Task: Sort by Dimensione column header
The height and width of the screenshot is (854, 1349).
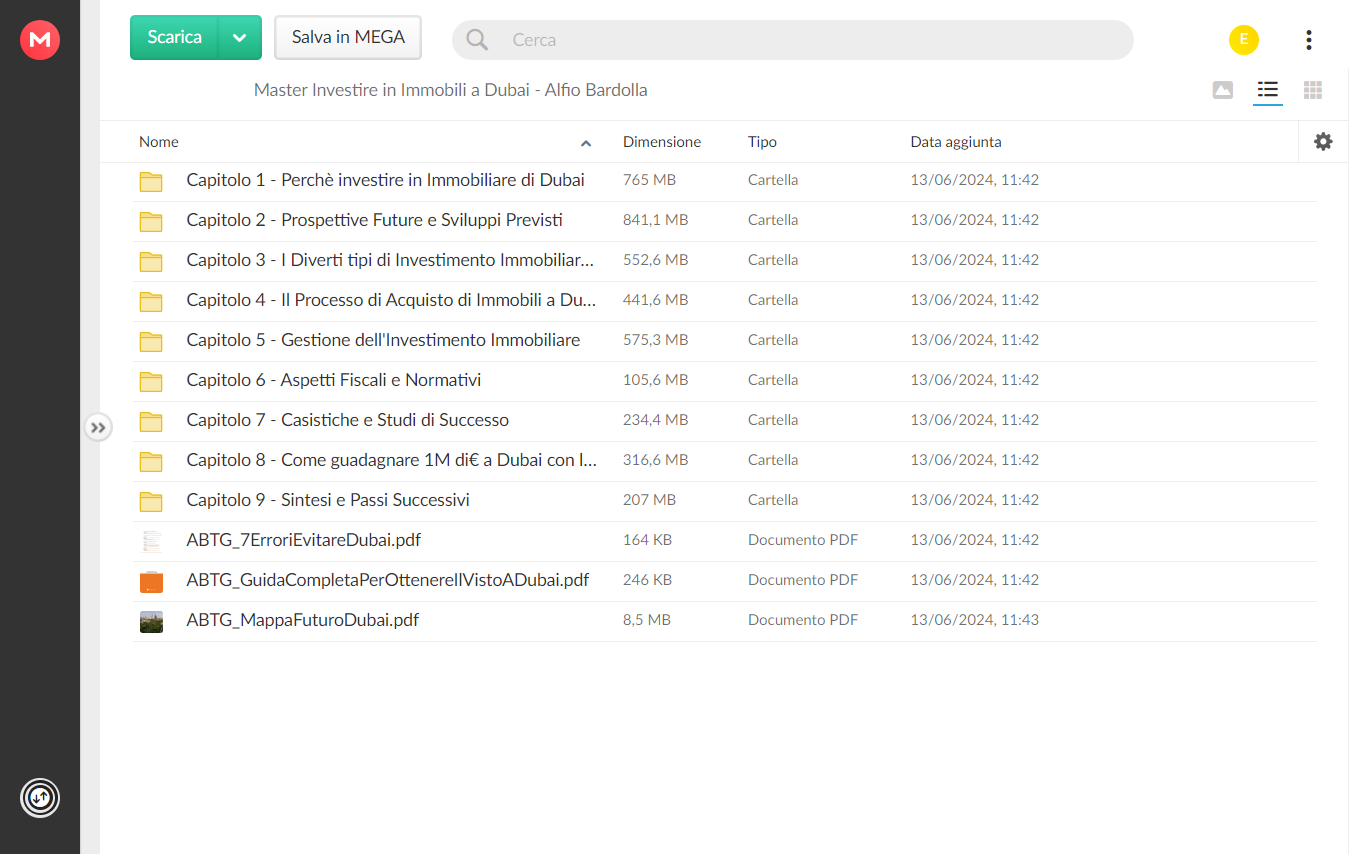Action: click(x=662, y=142)
